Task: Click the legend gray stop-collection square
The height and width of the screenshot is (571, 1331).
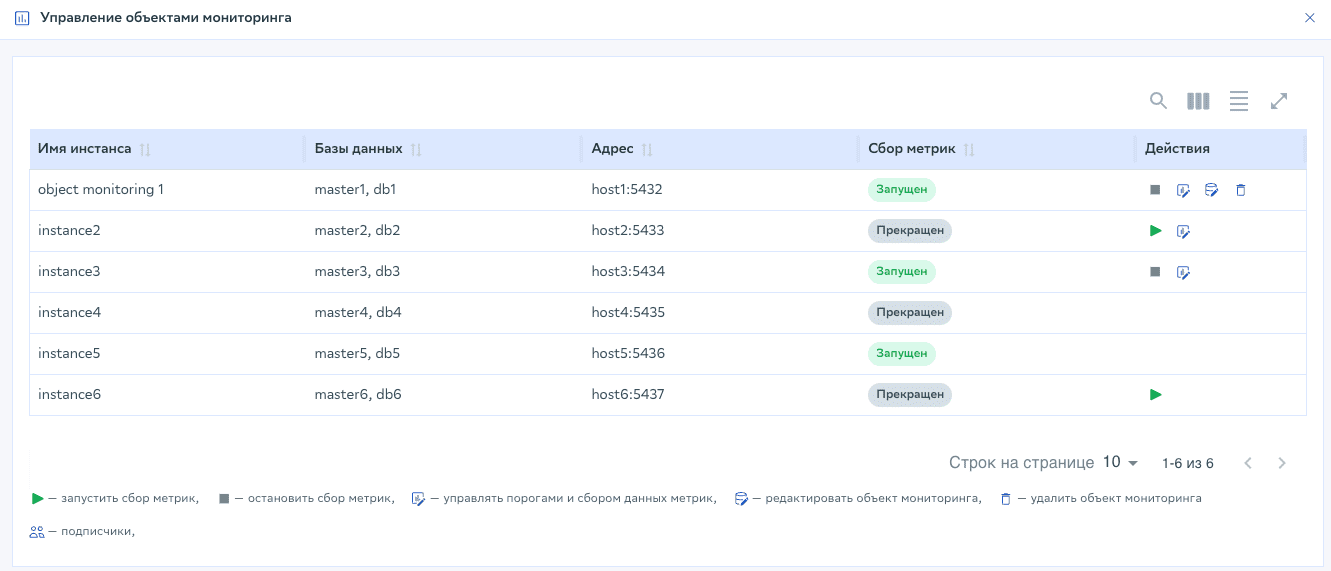Action: click(224, 498)
